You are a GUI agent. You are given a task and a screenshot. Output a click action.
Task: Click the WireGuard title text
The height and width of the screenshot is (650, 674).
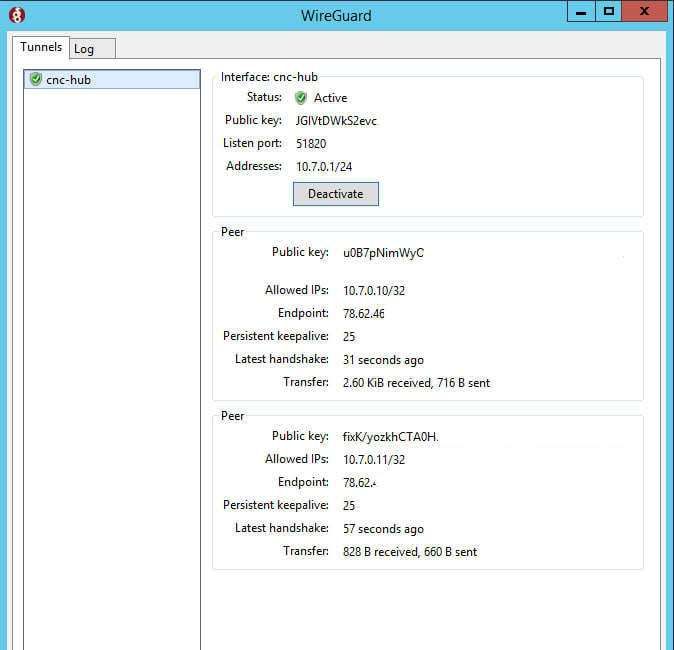[x=336, y=16]
